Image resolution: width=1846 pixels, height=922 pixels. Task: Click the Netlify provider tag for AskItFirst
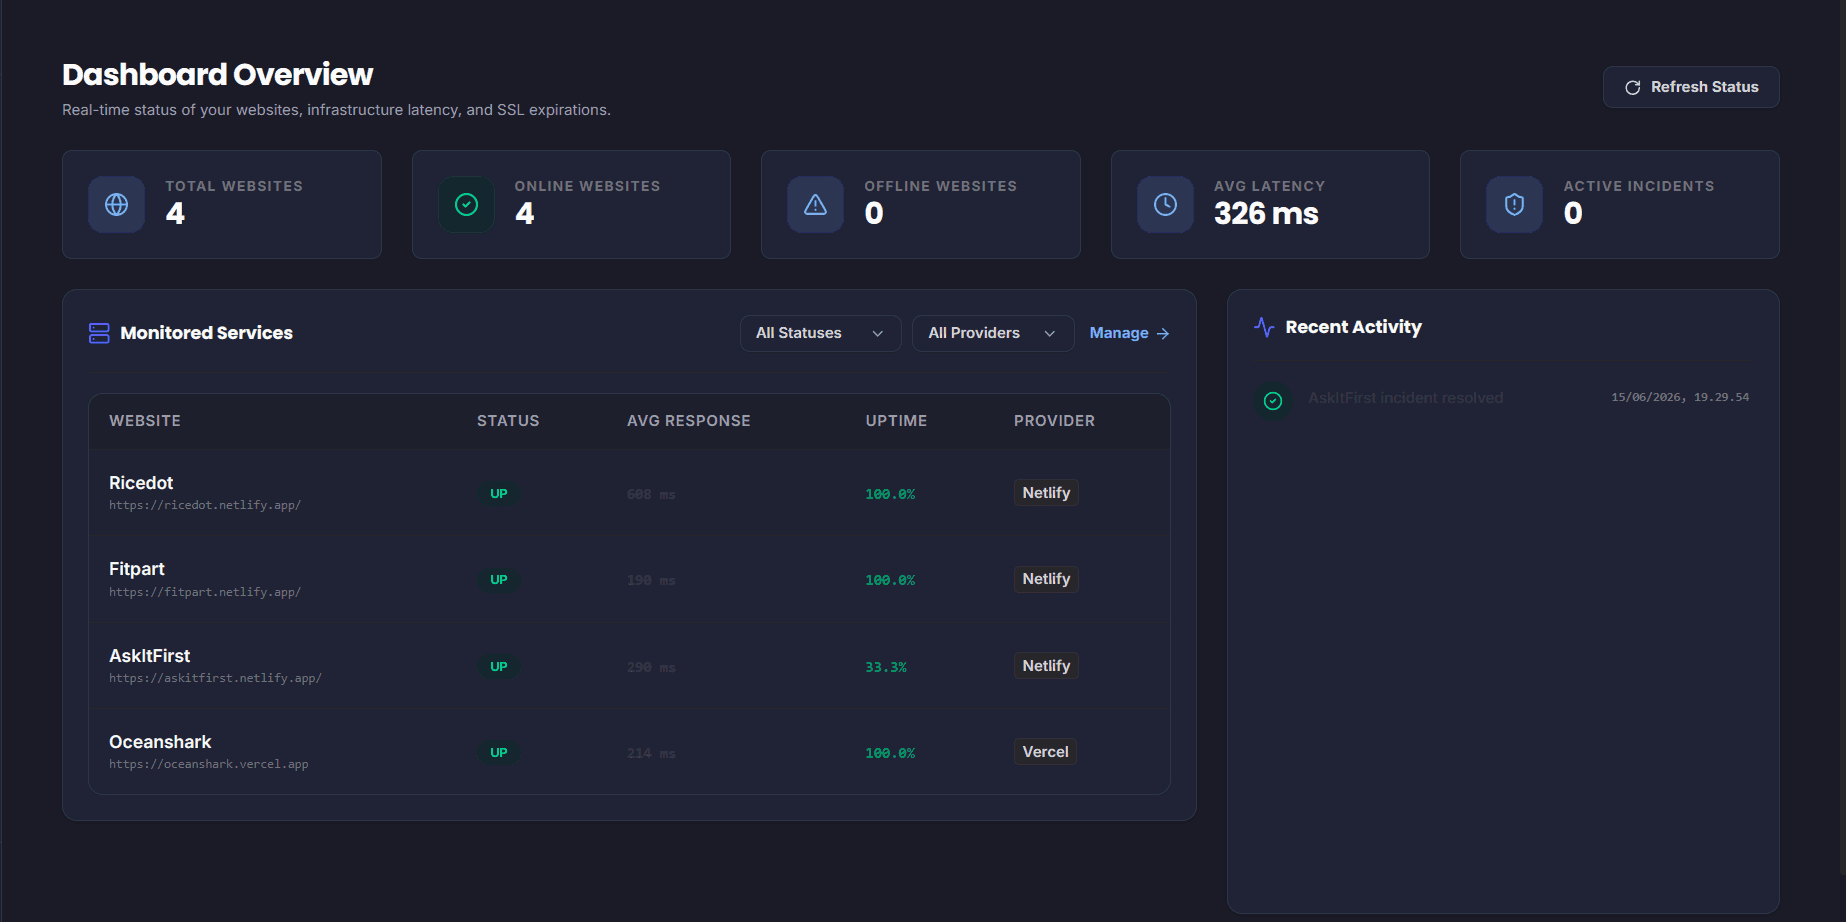point(1046,666)
